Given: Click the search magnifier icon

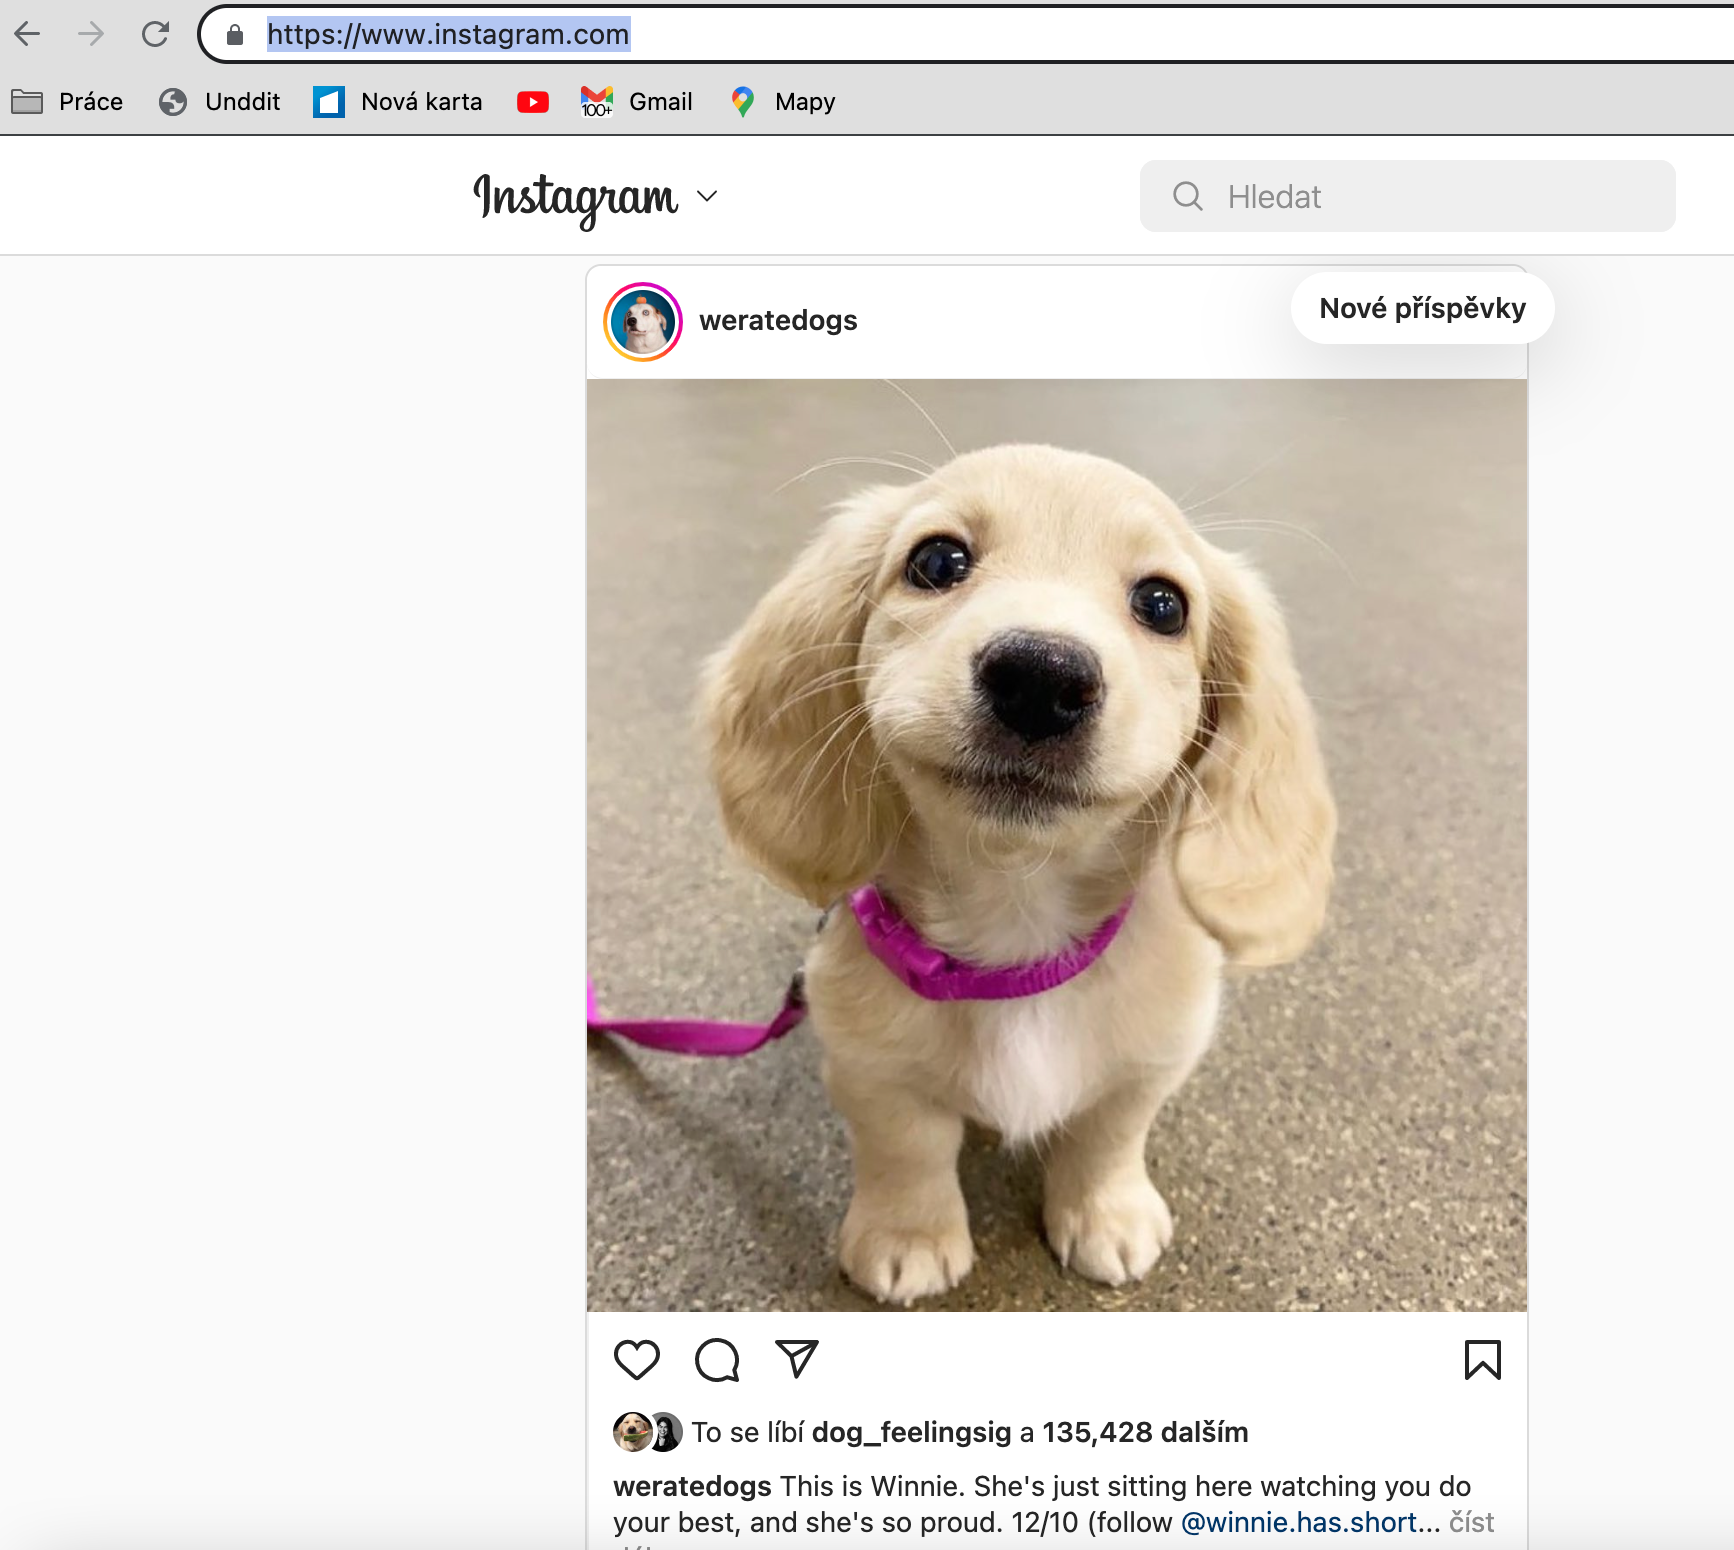Looking at the screenshot, I should coord(1187,196).
